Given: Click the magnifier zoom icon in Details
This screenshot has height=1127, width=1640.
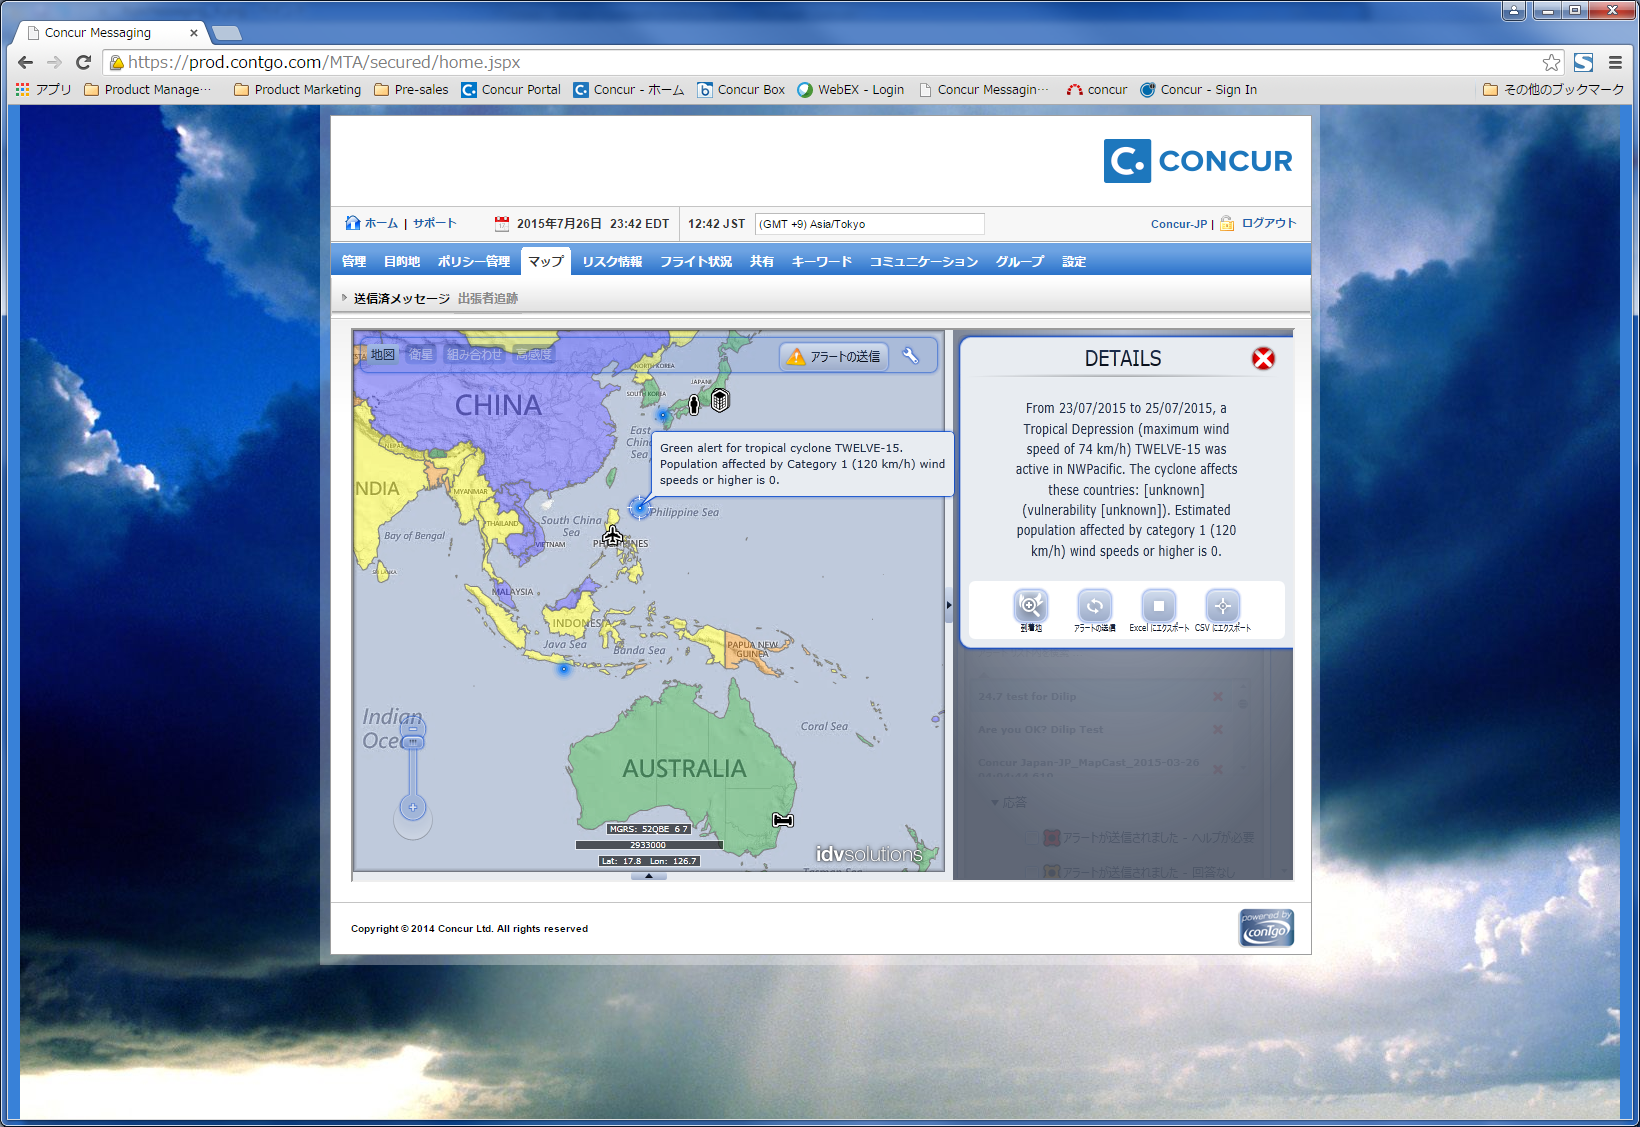Looking at the screenshot, I should click(x=1030, y=606).
